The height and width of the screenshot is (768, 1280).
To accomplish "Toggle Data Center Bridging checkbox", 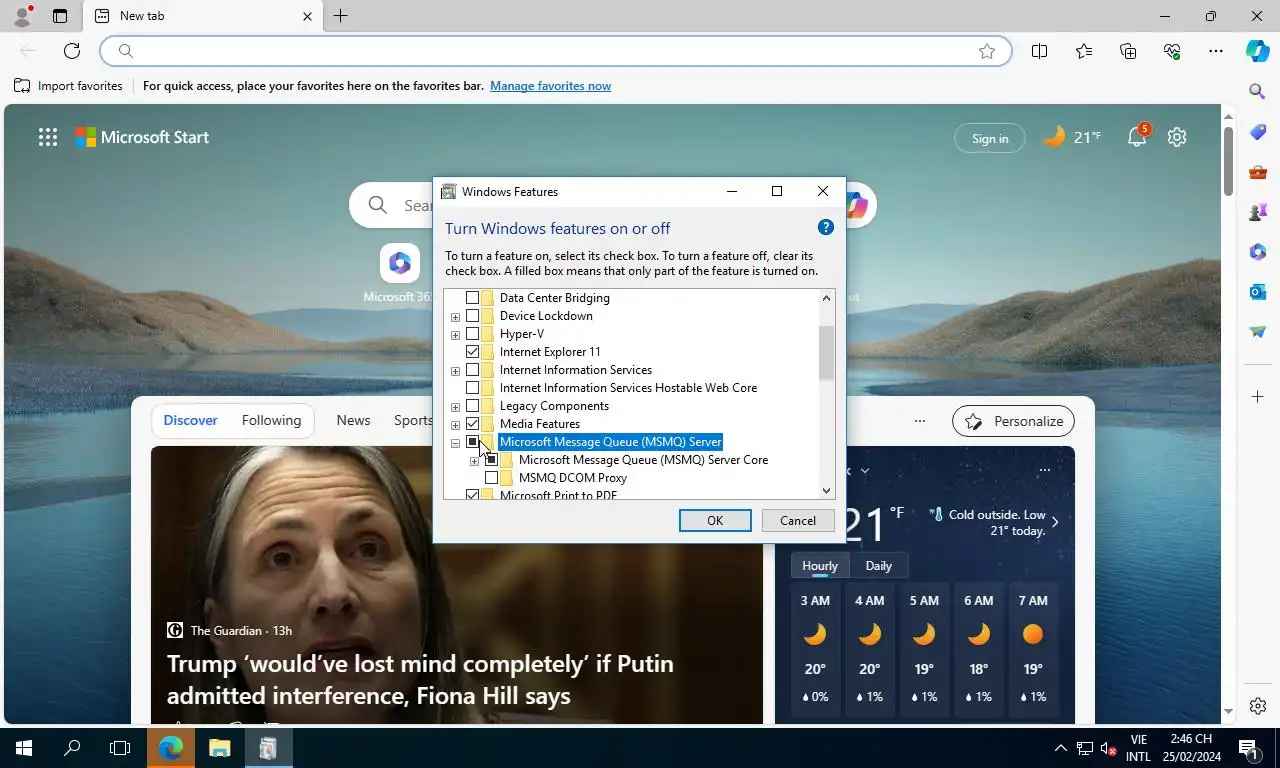I will 473,298.
